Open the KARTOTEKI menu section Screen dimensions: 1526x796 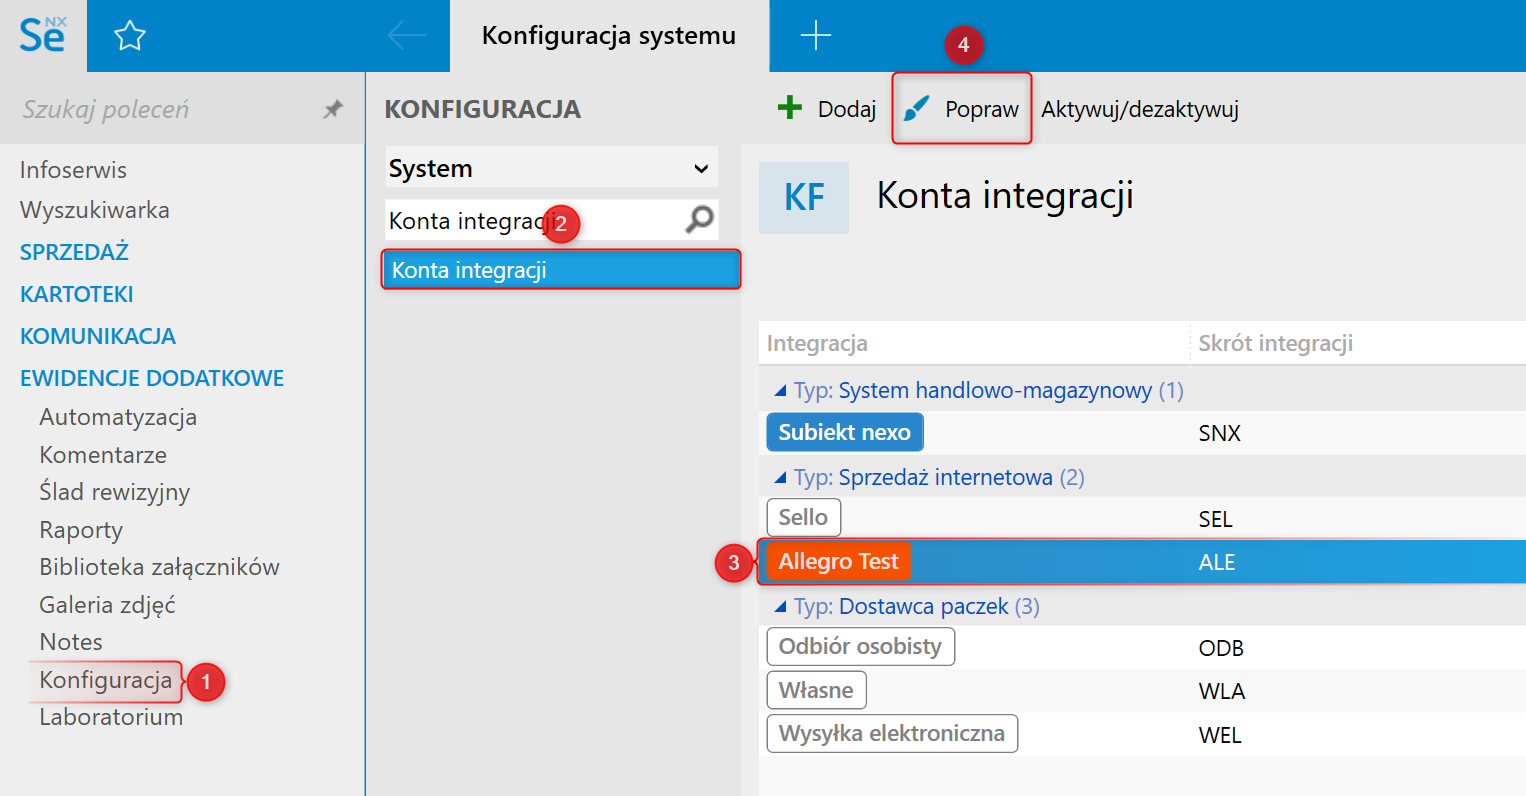point(77,294)
